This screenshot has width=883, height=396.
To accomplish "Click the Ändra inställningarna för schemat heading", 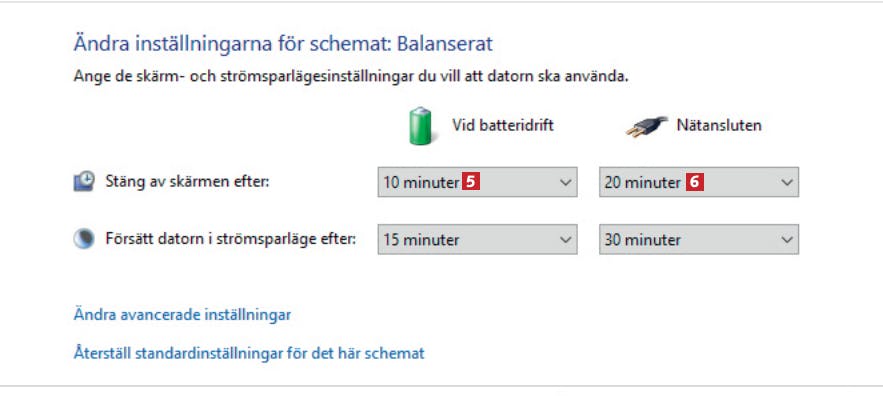I will pos(283,43).
